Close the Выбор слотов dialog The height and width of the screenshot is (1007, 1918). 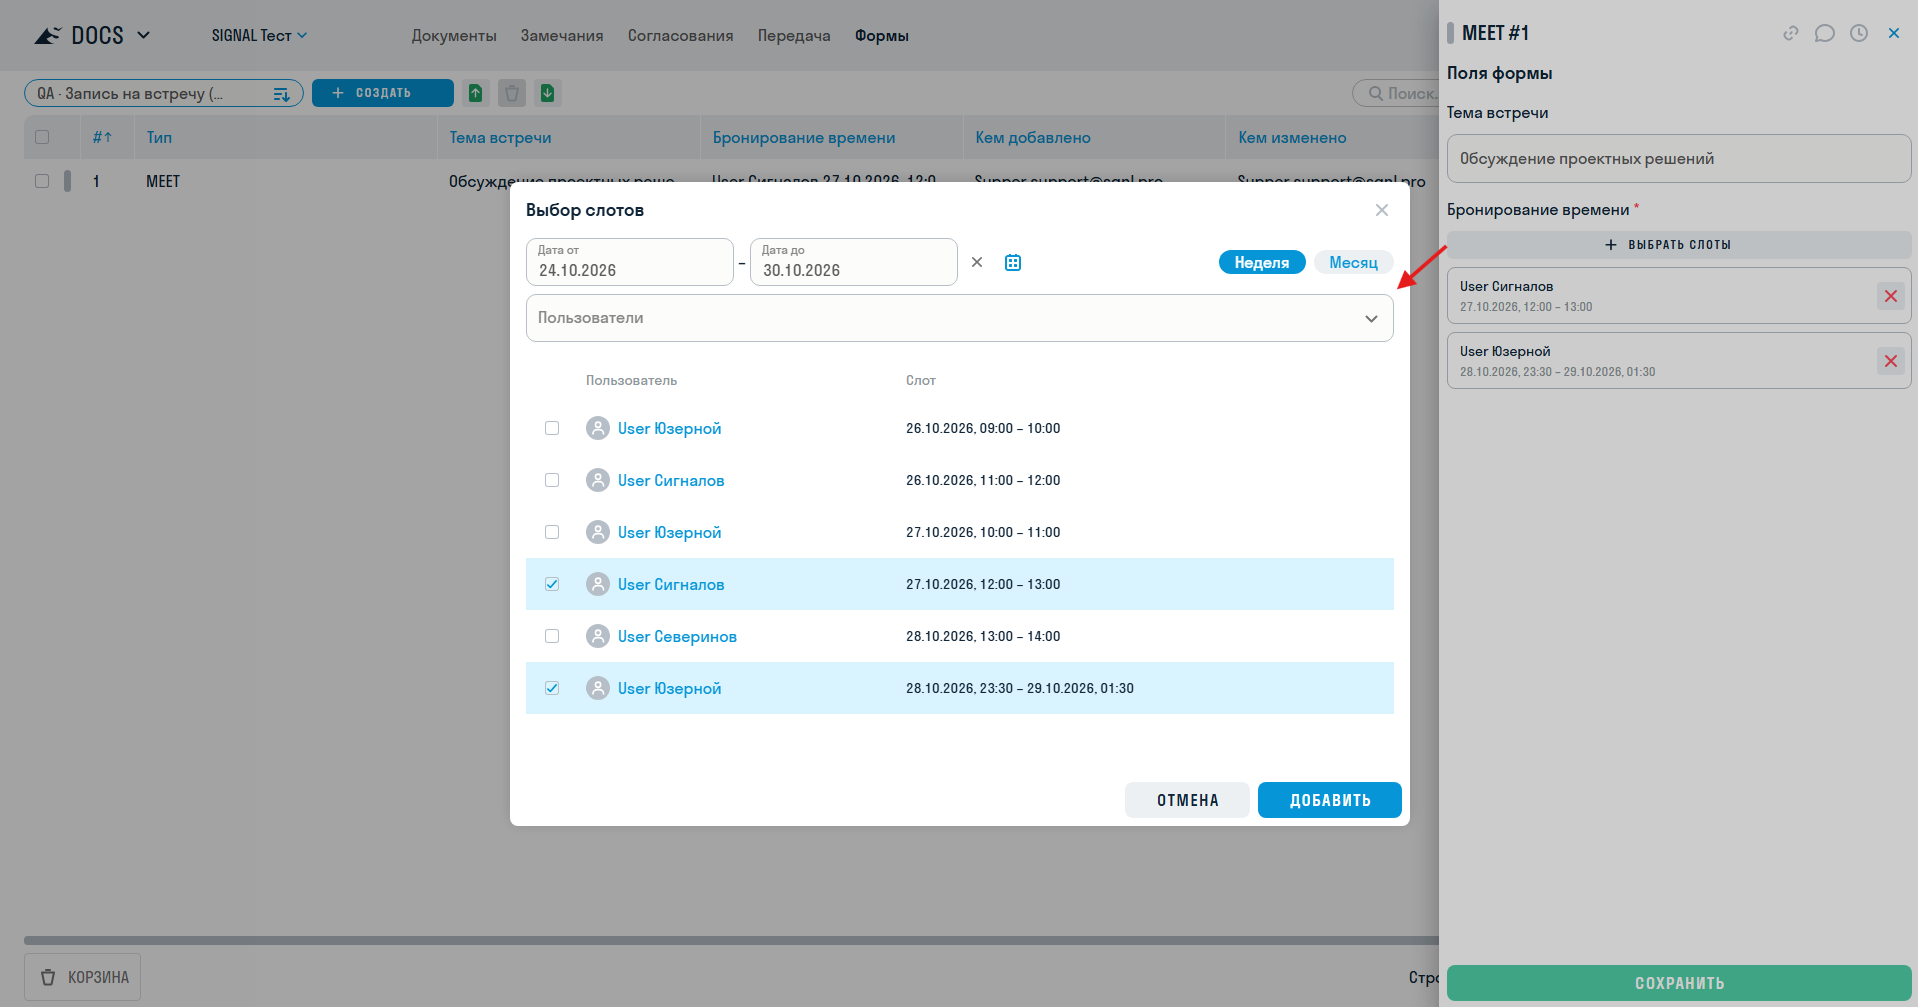1382,210
